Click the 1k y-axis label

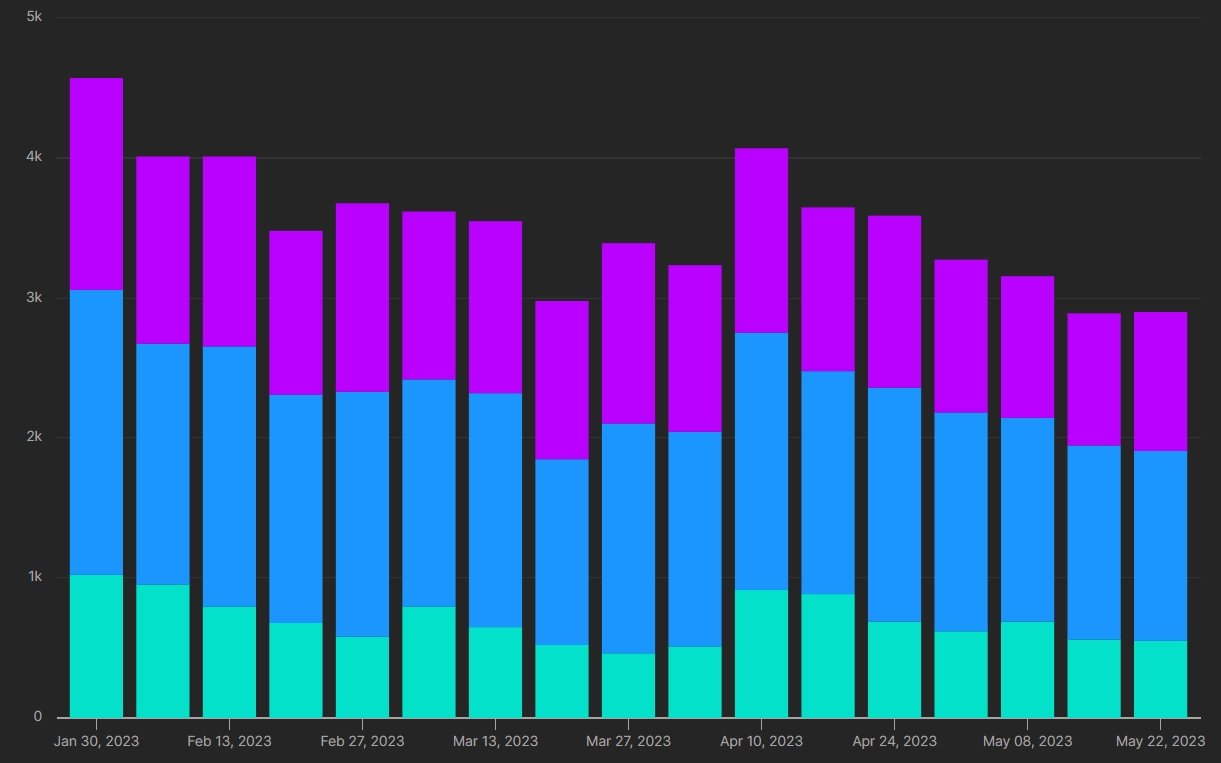pos(33,577)
